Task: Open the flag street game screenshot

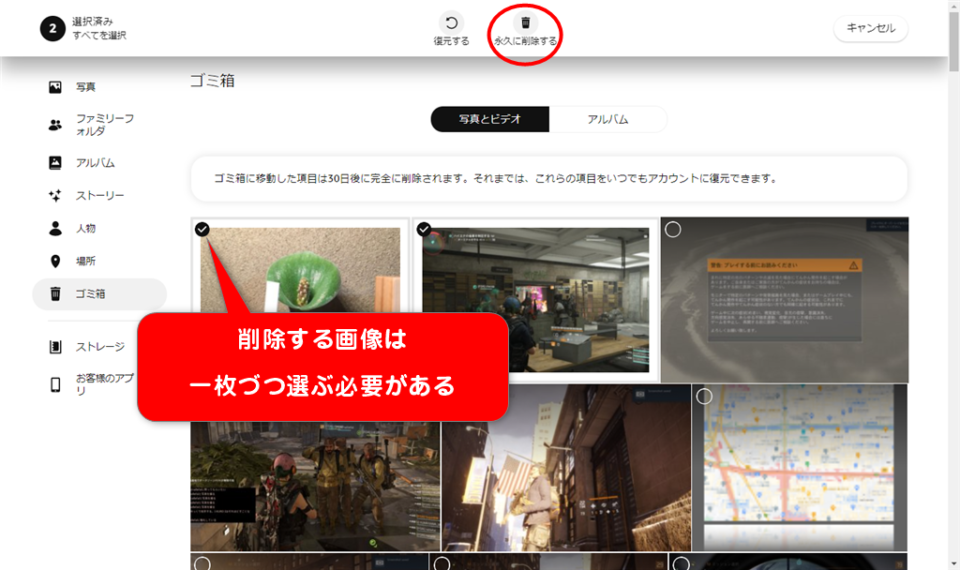Action: (566, 468)
